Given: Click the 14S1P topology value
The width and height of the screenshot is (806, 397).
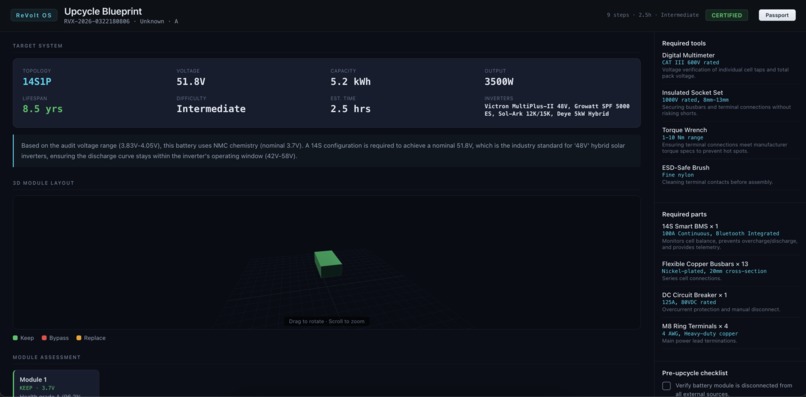Looking at the screenshot, I should [36, 82].
